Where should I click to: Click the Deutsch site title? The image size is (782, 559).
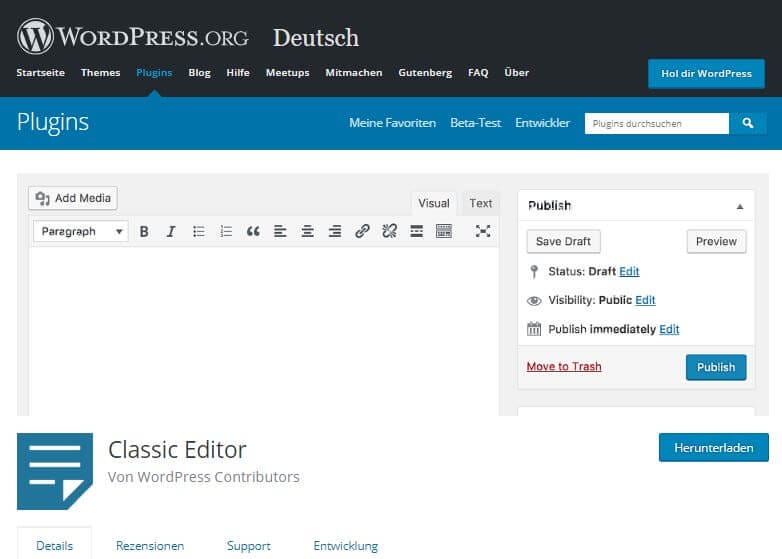316,38
